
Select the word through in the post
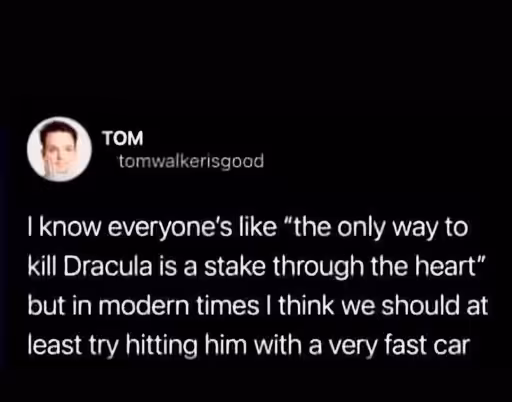(x=318, y=267)
